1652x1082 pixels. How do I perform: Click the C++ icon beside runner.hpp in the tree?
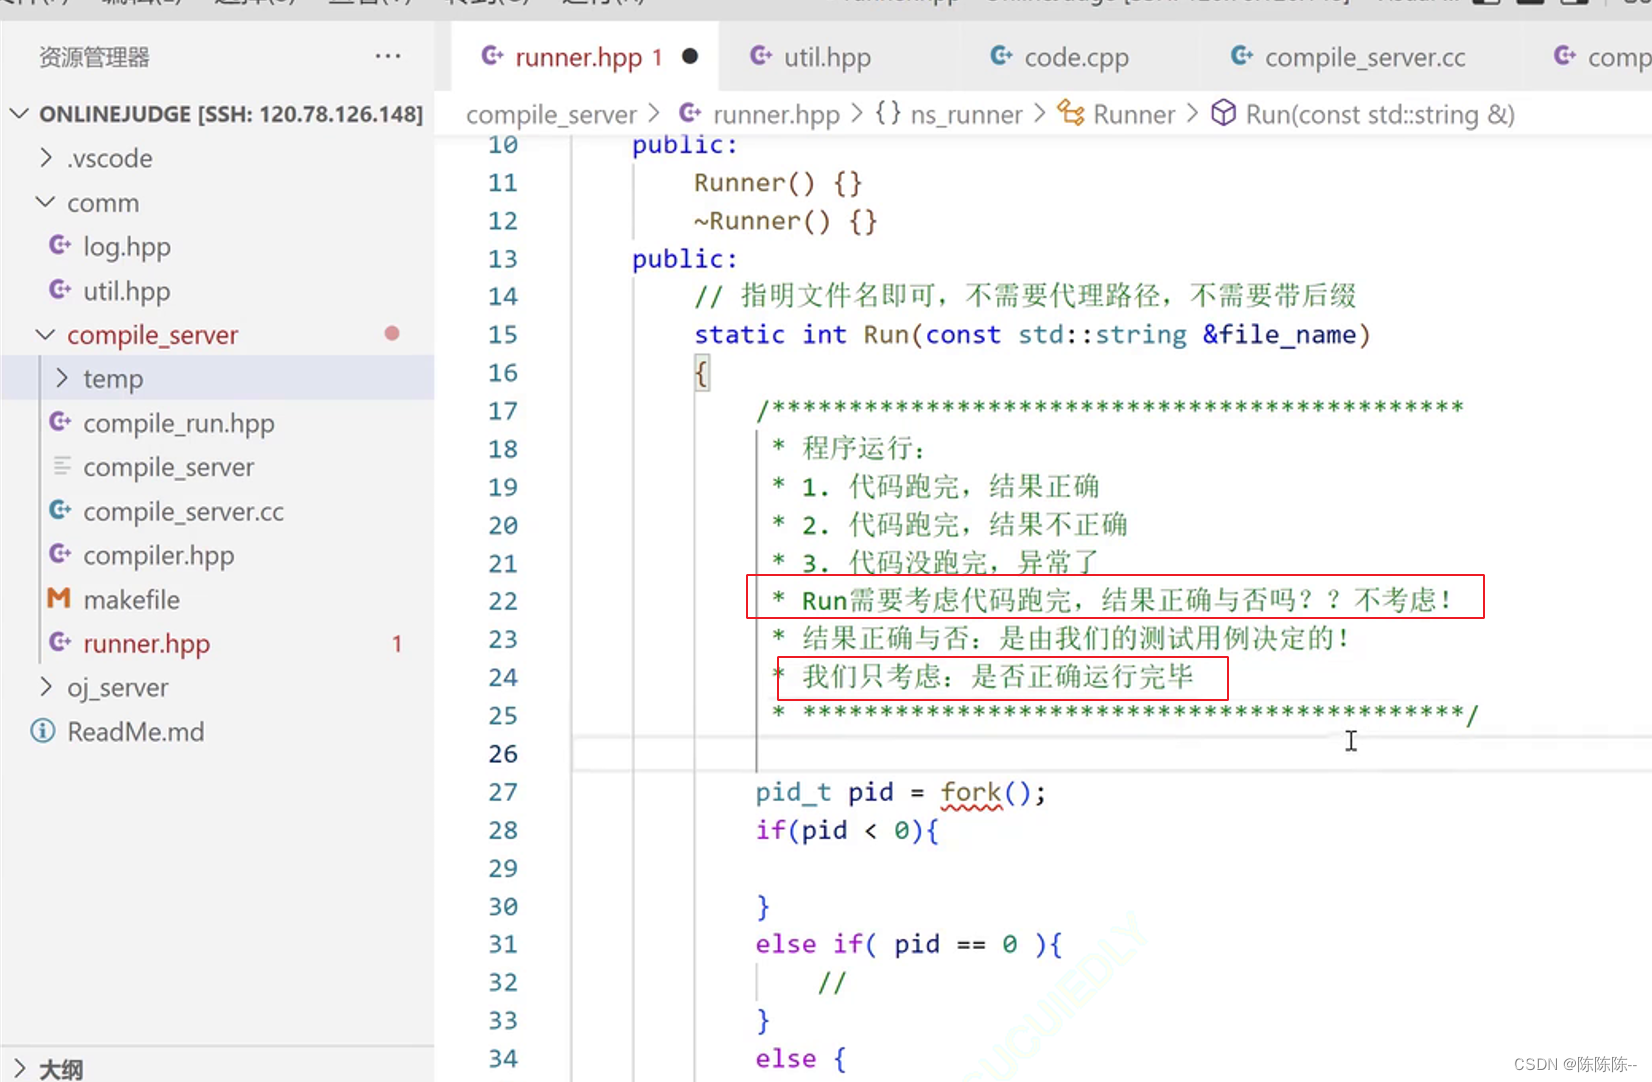[x=60, y=642]
